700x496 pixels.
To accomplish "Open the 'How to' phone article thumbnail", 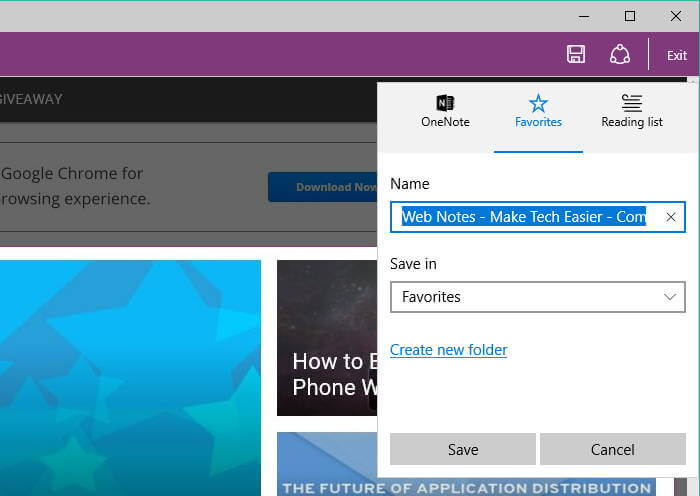I will (327, 338).
